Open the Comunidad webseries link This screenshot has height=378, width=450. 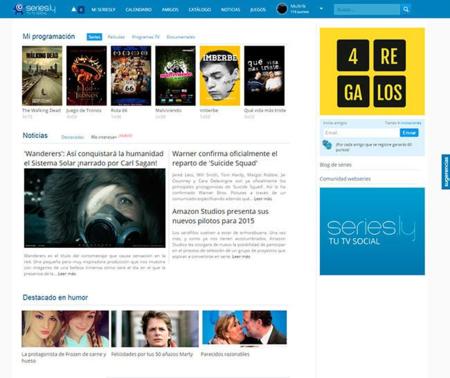345,179
